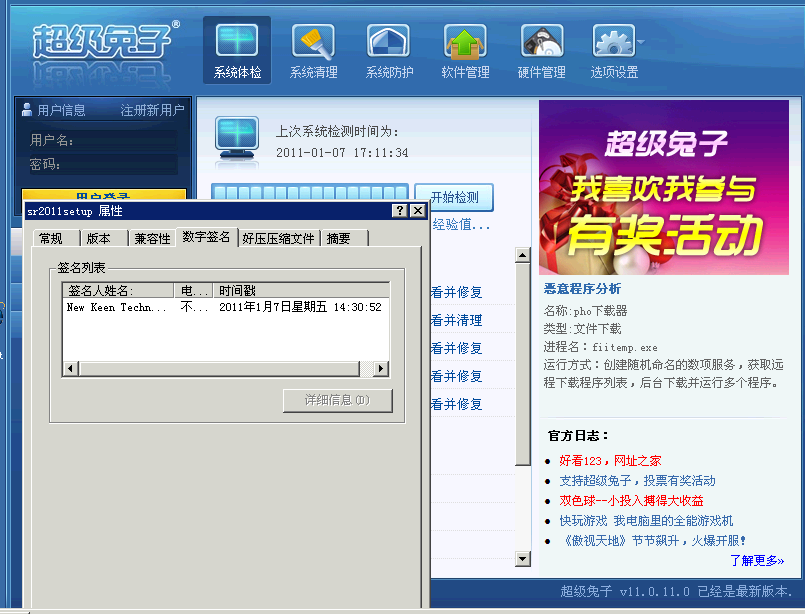Click the 恶意程序分析 heading link
This screenshot has width=805, height=614.
coord(582,289)
